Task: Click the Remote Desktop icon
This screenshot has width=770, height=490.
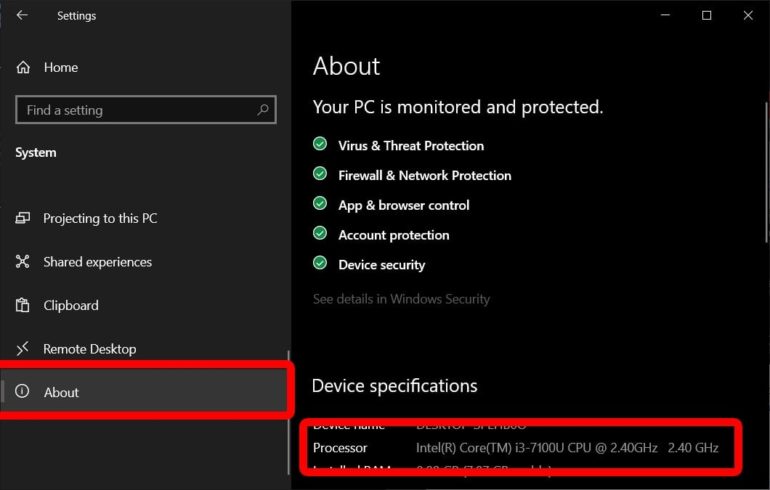Action: [23, 349]
